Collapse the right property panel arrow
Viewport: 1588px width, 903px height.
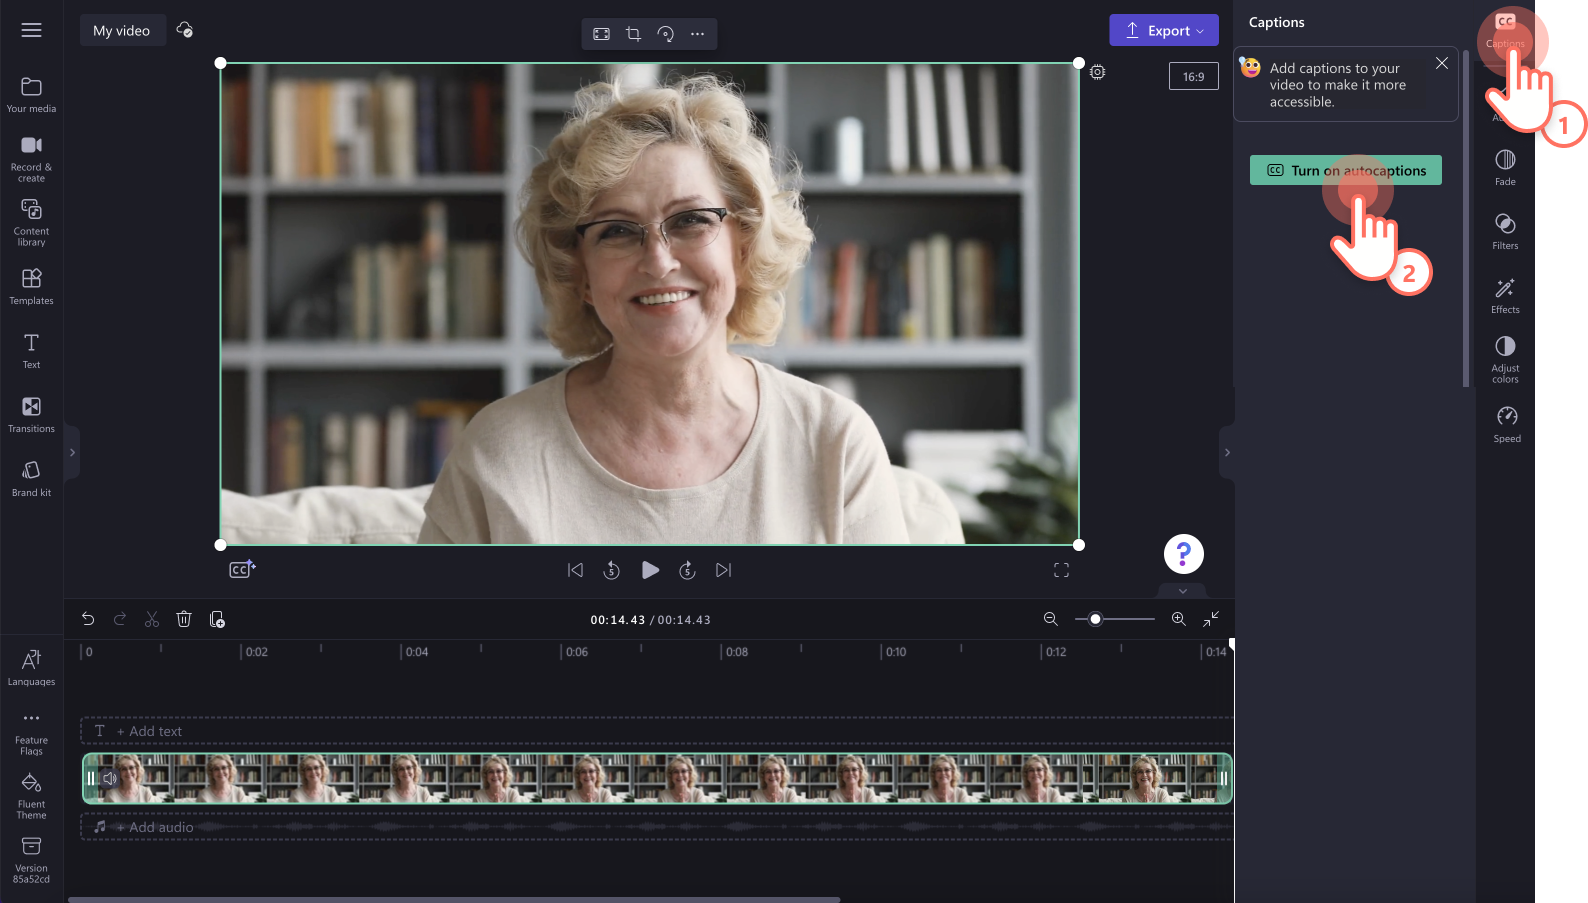[1227, 452]
